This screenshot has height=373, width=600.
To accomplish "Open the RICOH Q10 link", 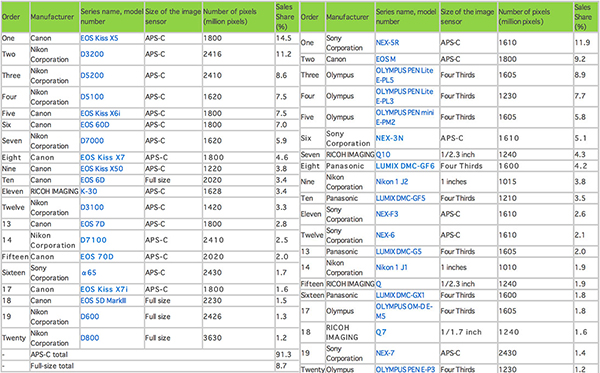I will coord(383,155).
